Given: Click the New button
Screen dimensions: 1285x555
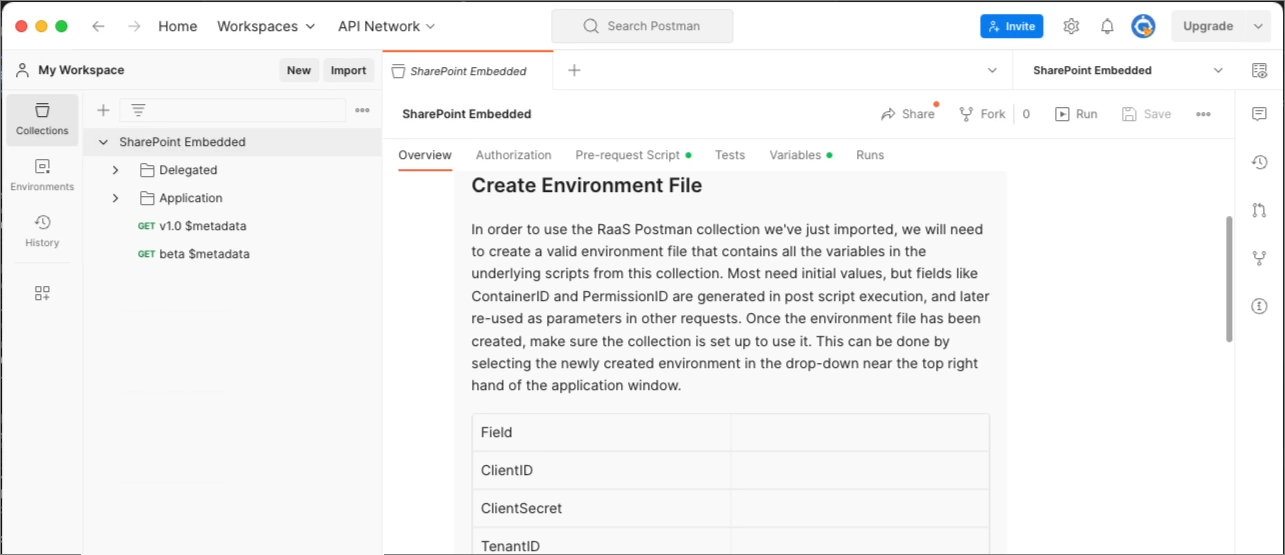Looking at the screenshot, I should [x=299, y=70].
